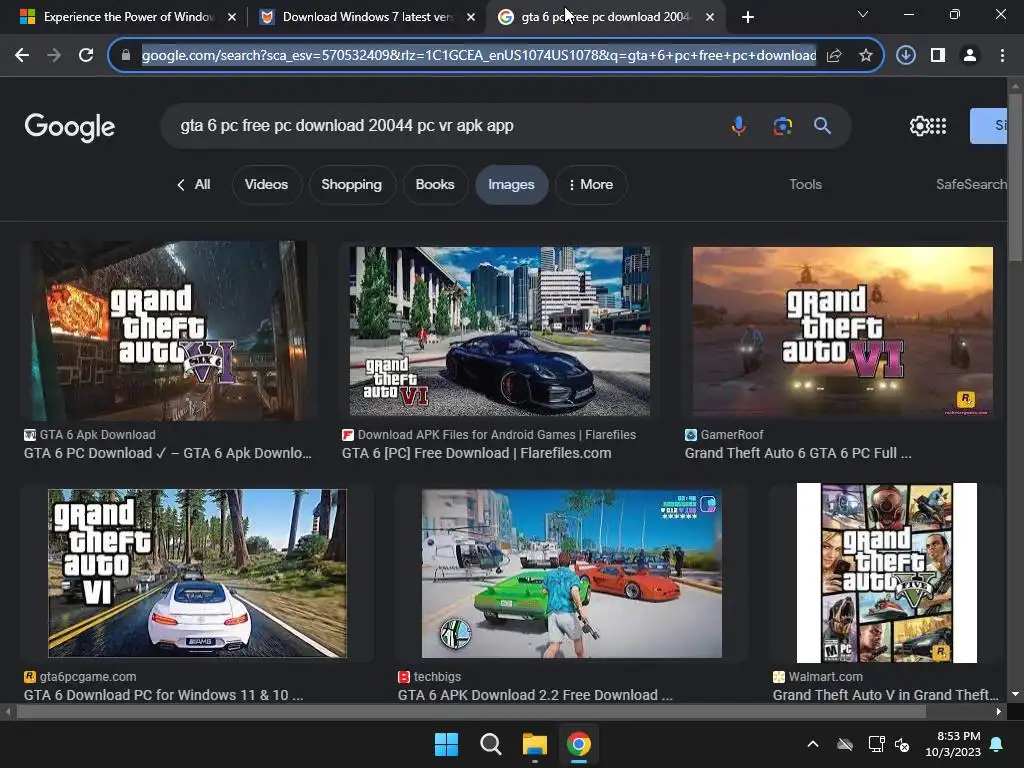Open the Chrome profile icon
This screenshot has width=1024, height=768.
970,56
